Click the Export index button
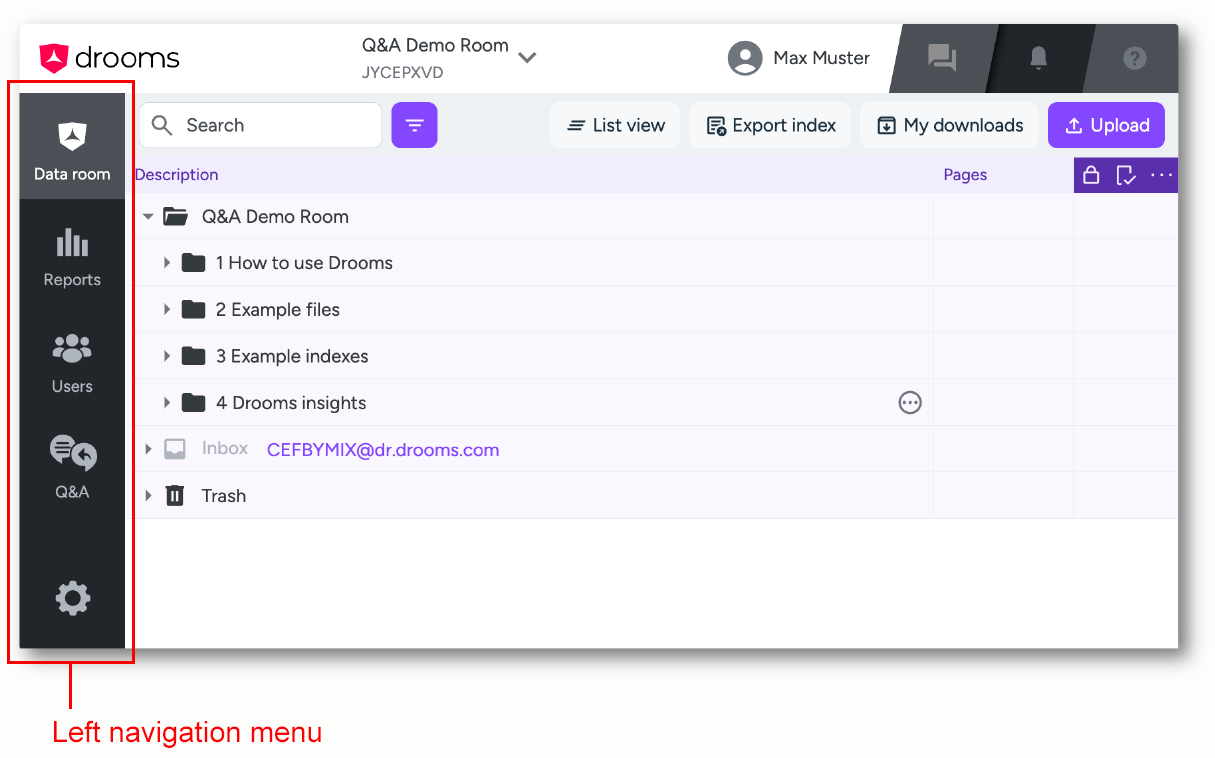1215x758 pixels. pyautogui.click(x=770, y=125)
